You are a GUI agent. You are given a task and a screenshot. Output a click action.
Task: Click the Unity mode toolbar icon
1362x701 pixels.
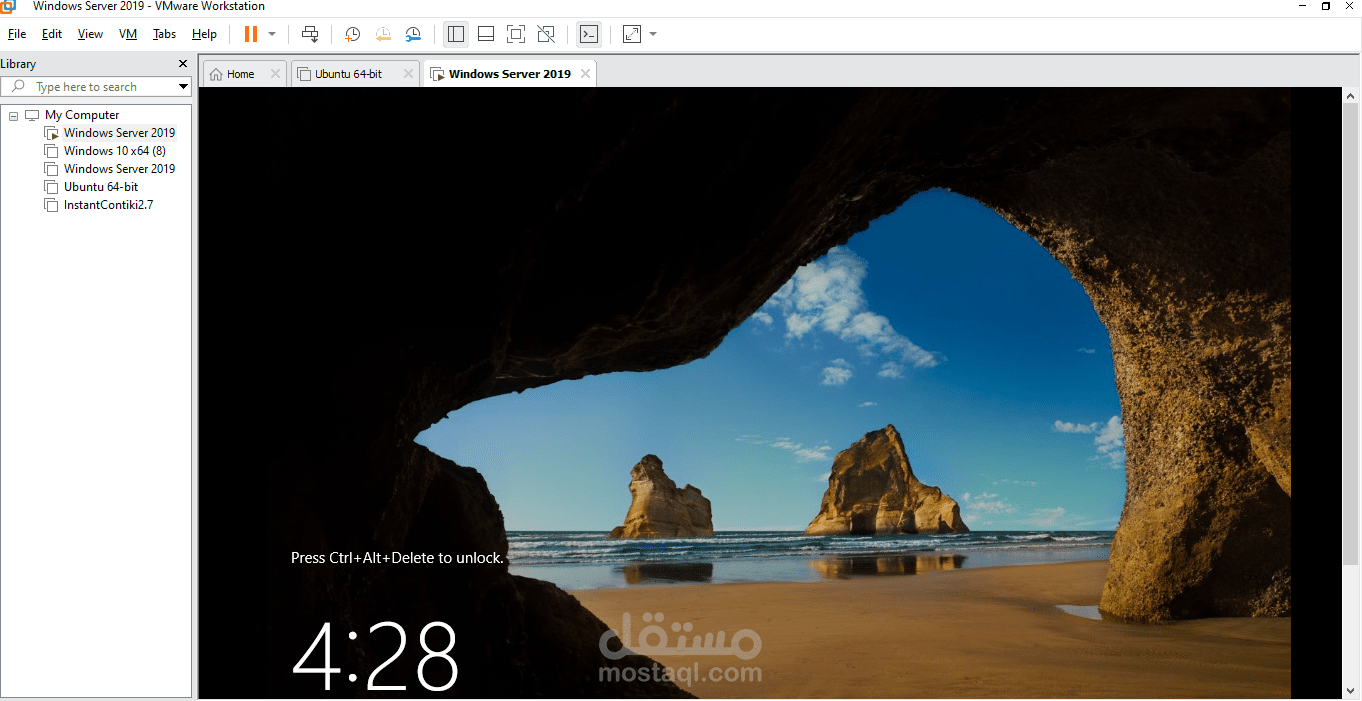(x=546, y=34)
